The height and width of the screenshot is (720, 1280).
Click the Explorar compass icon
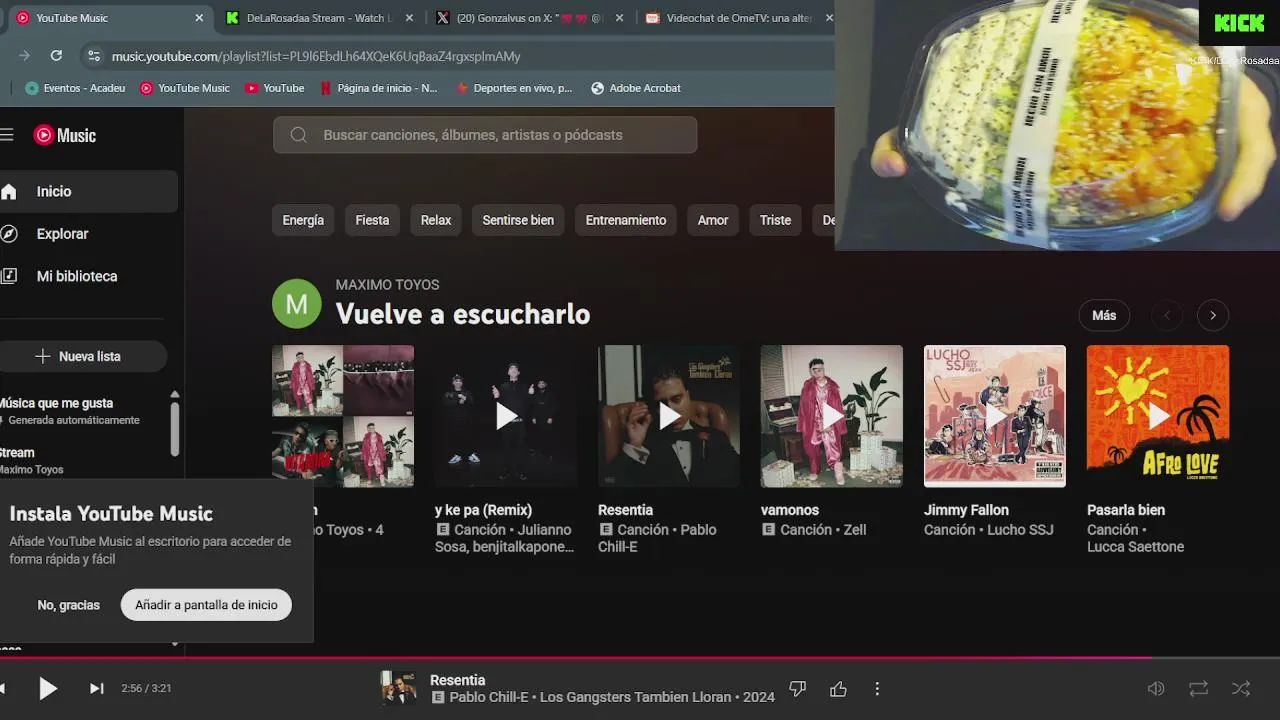pyautogui.click(x=9, y=233)
